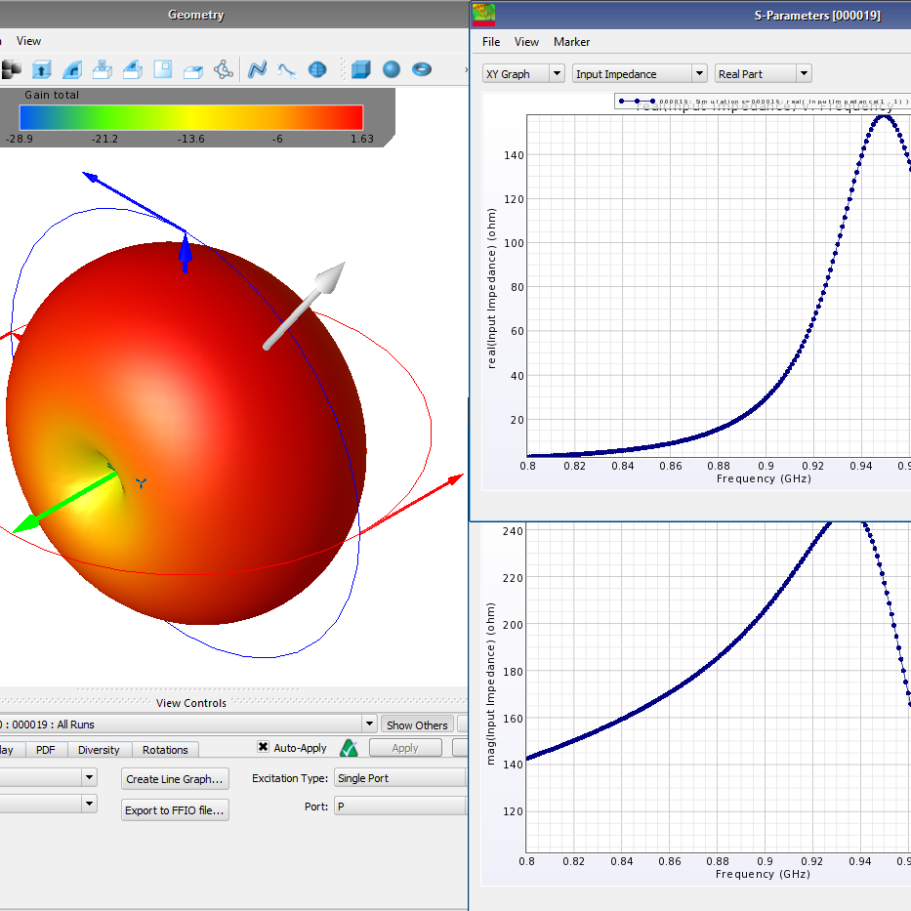This screenshot has width=911, height=911.
Task: Open the Port P dropdown
Action: pos(400,806)
